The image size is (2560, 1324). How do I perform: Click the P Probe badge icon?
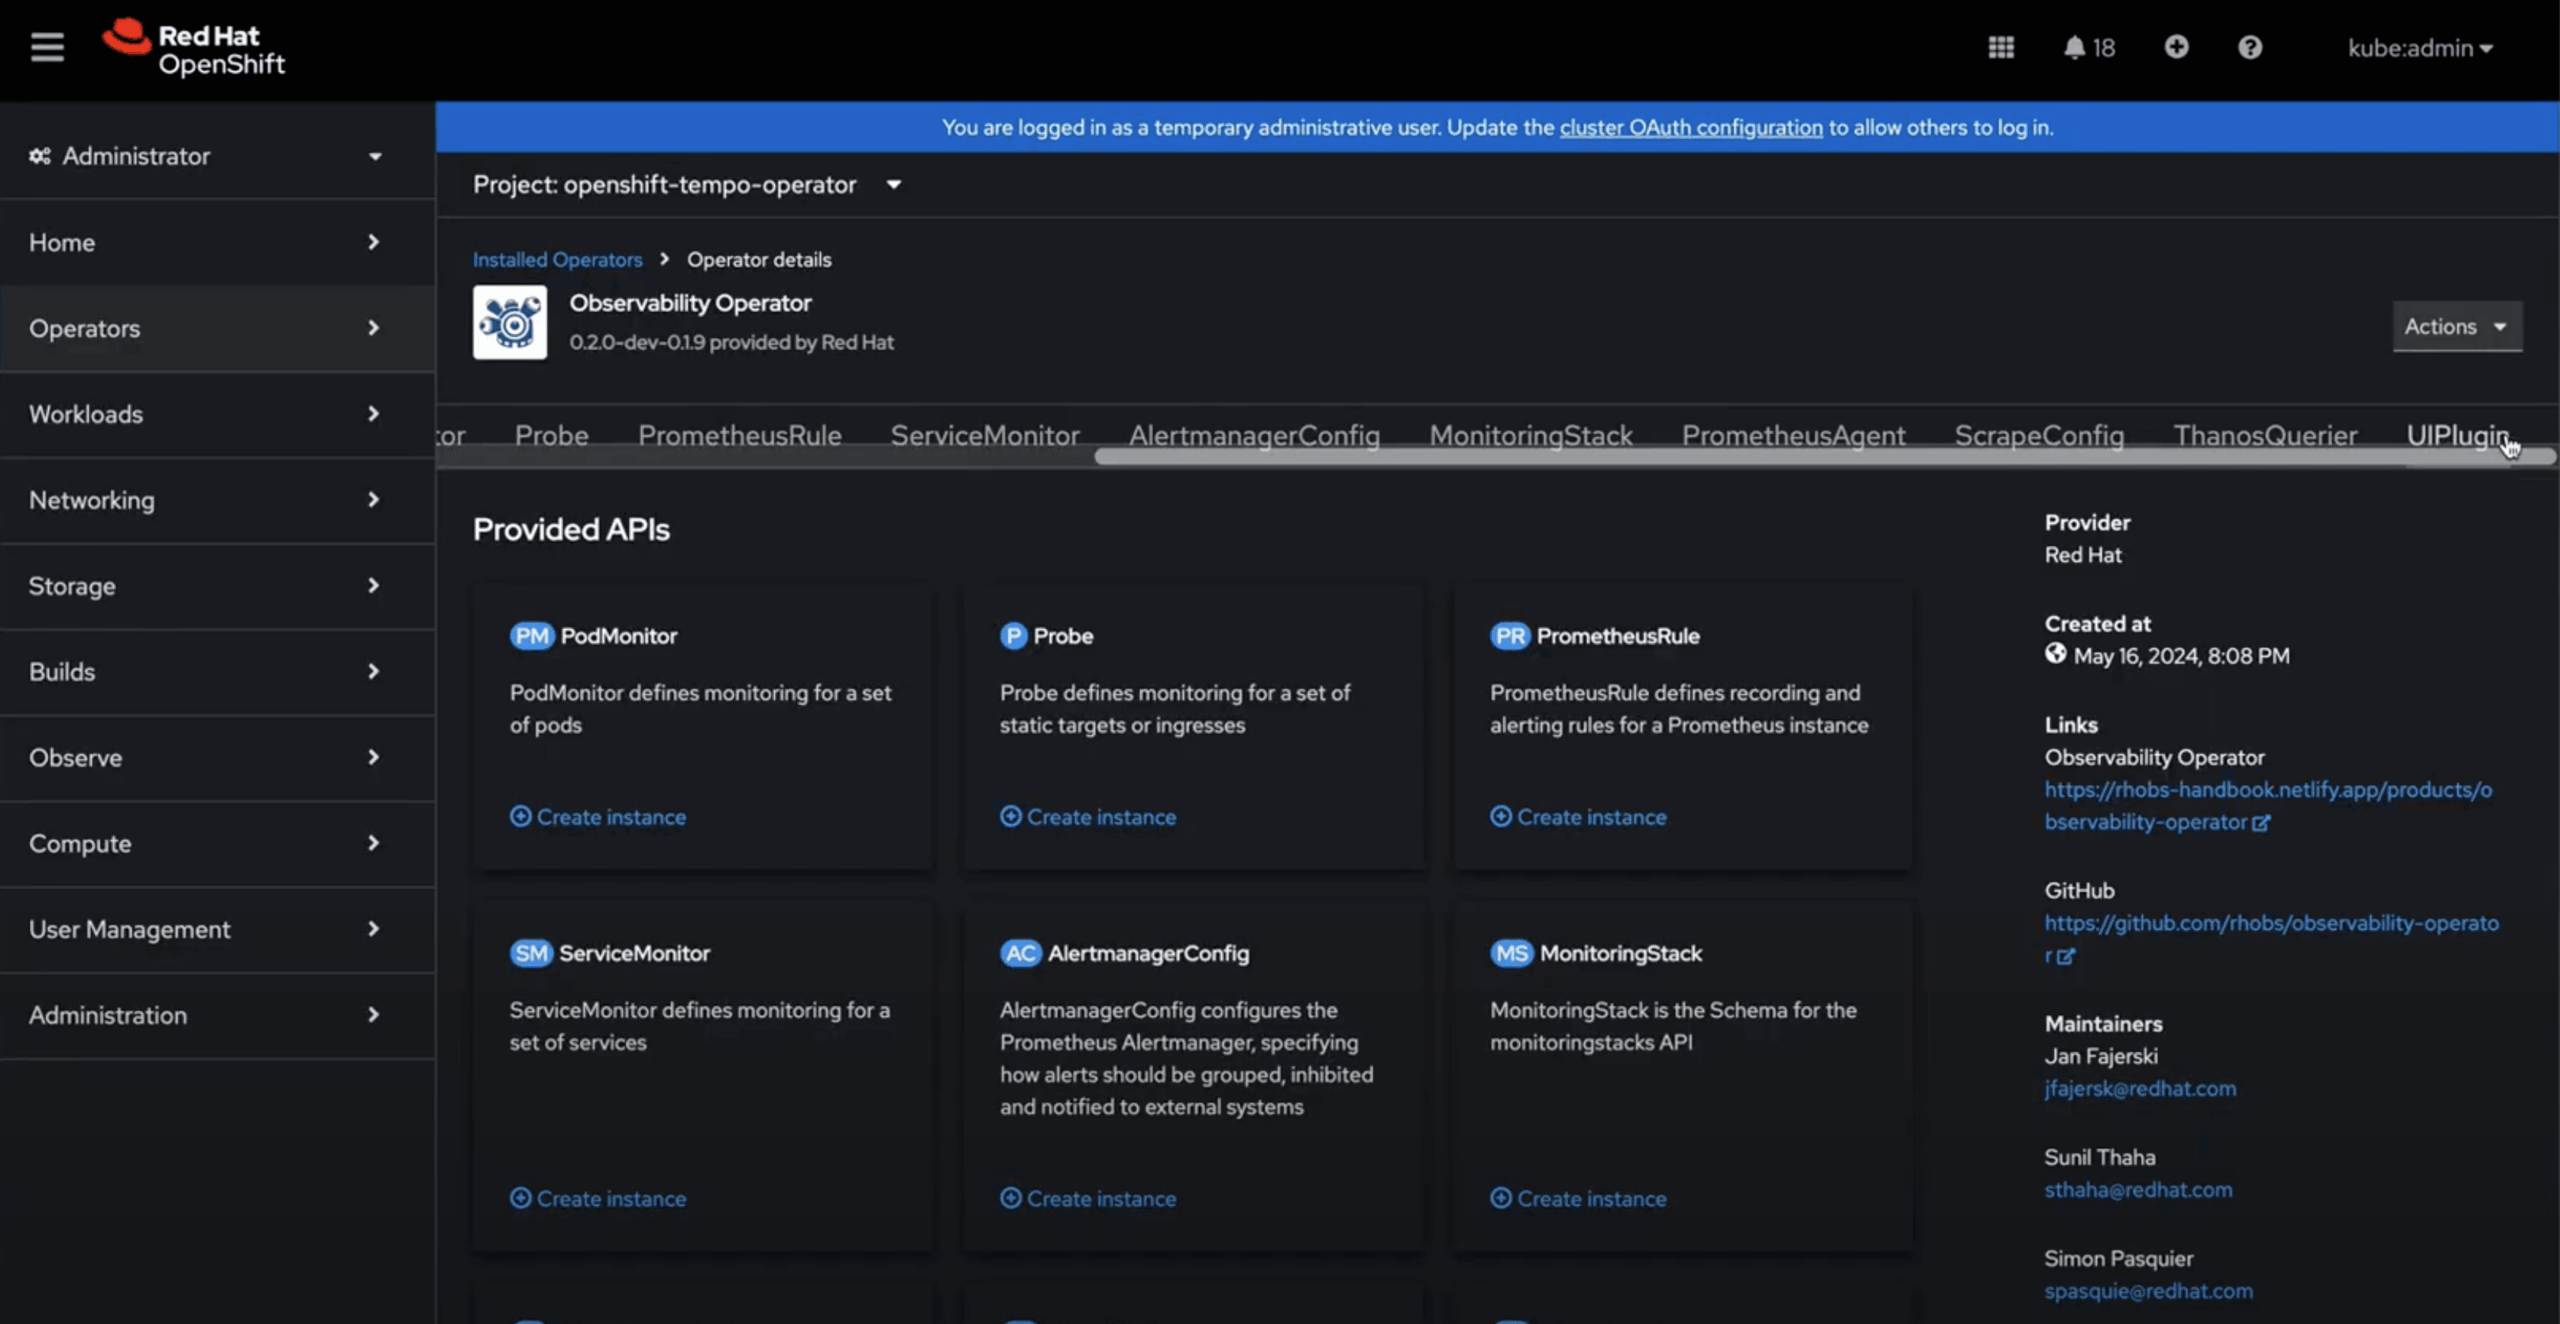1013,636
